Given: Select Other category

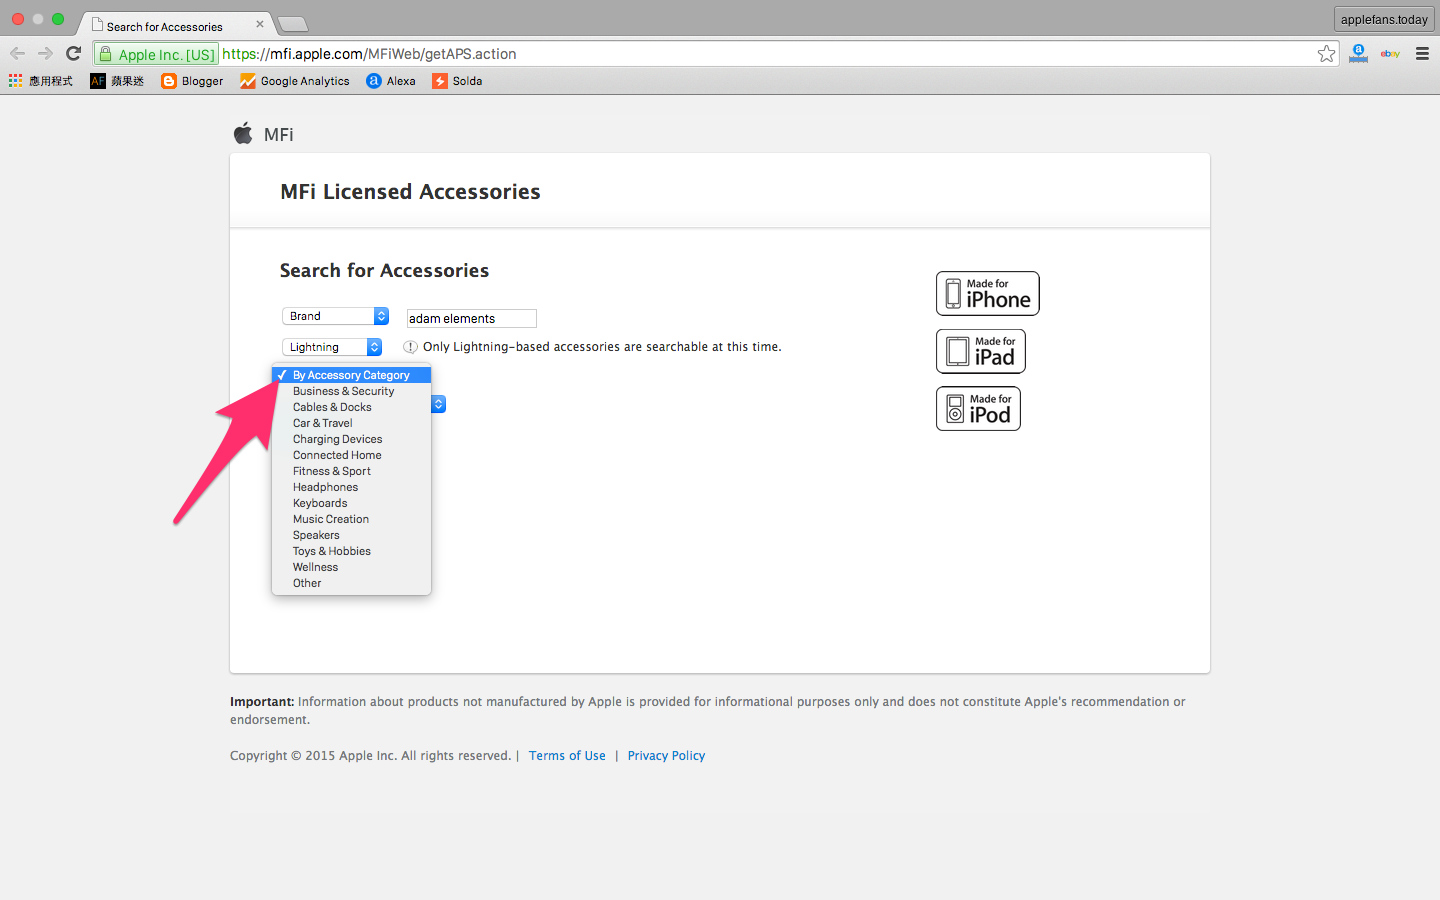Looking at the screenshot, I should 351,583.
